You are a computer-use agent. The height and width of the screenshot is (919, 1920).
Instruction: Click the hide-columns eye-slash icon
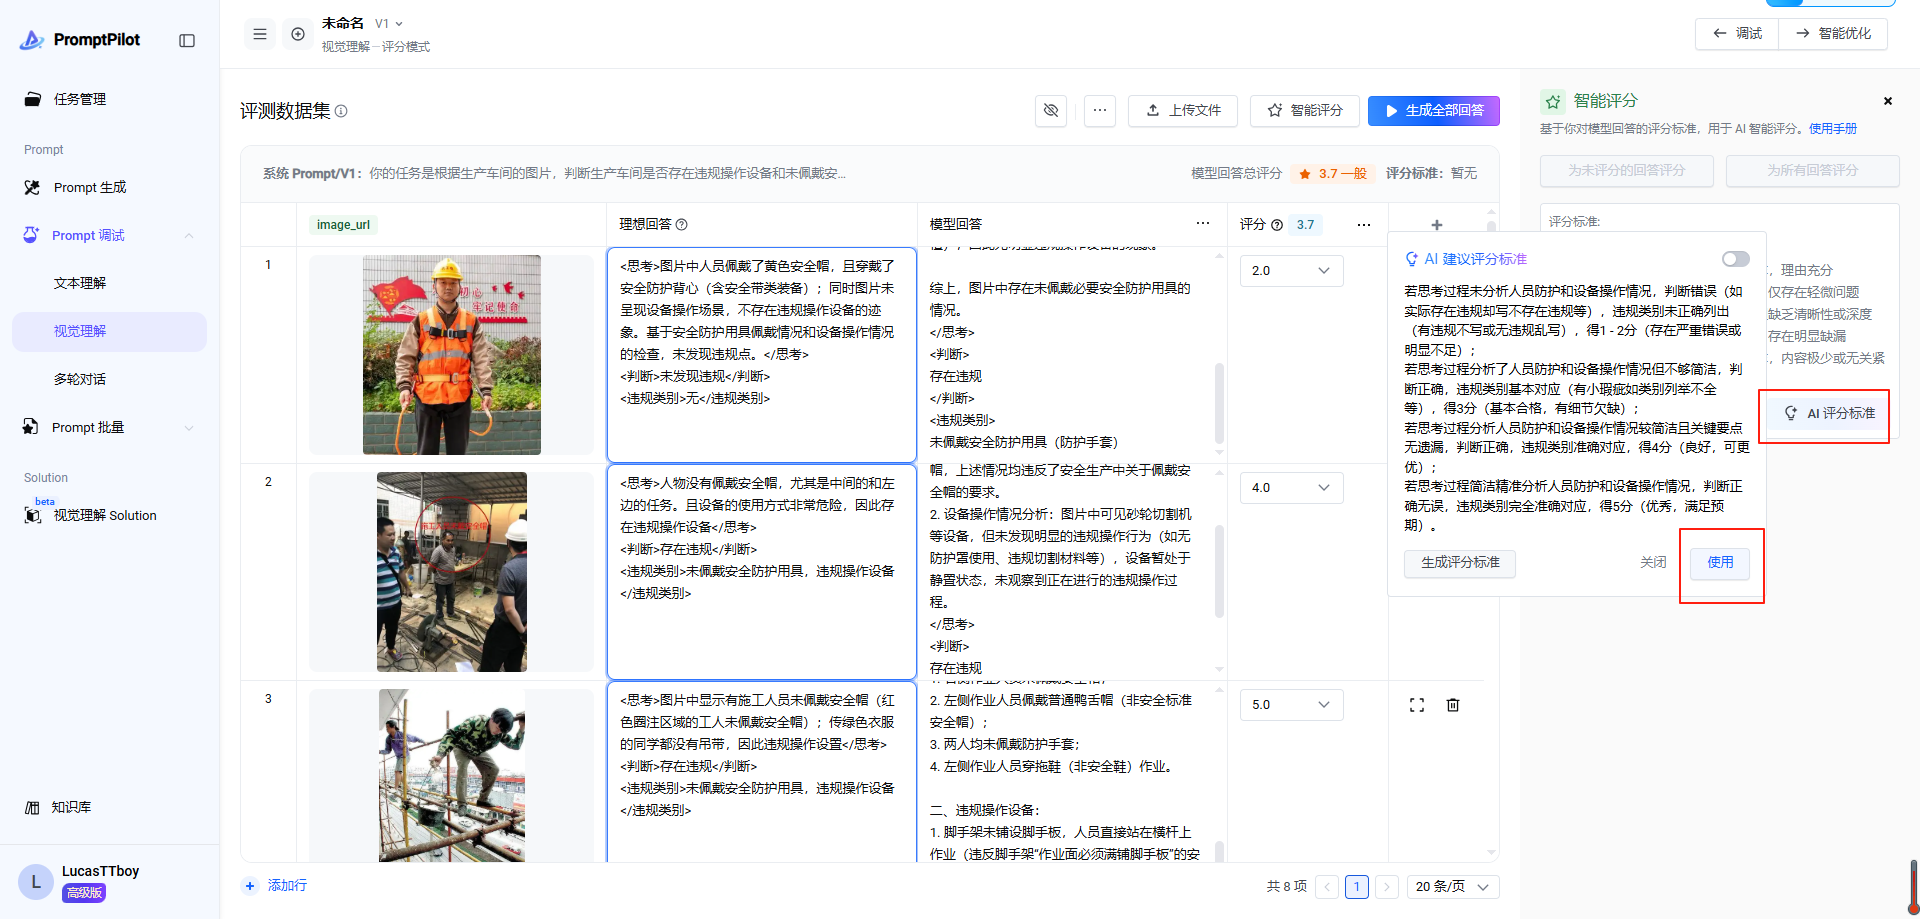coord(1051,110)
